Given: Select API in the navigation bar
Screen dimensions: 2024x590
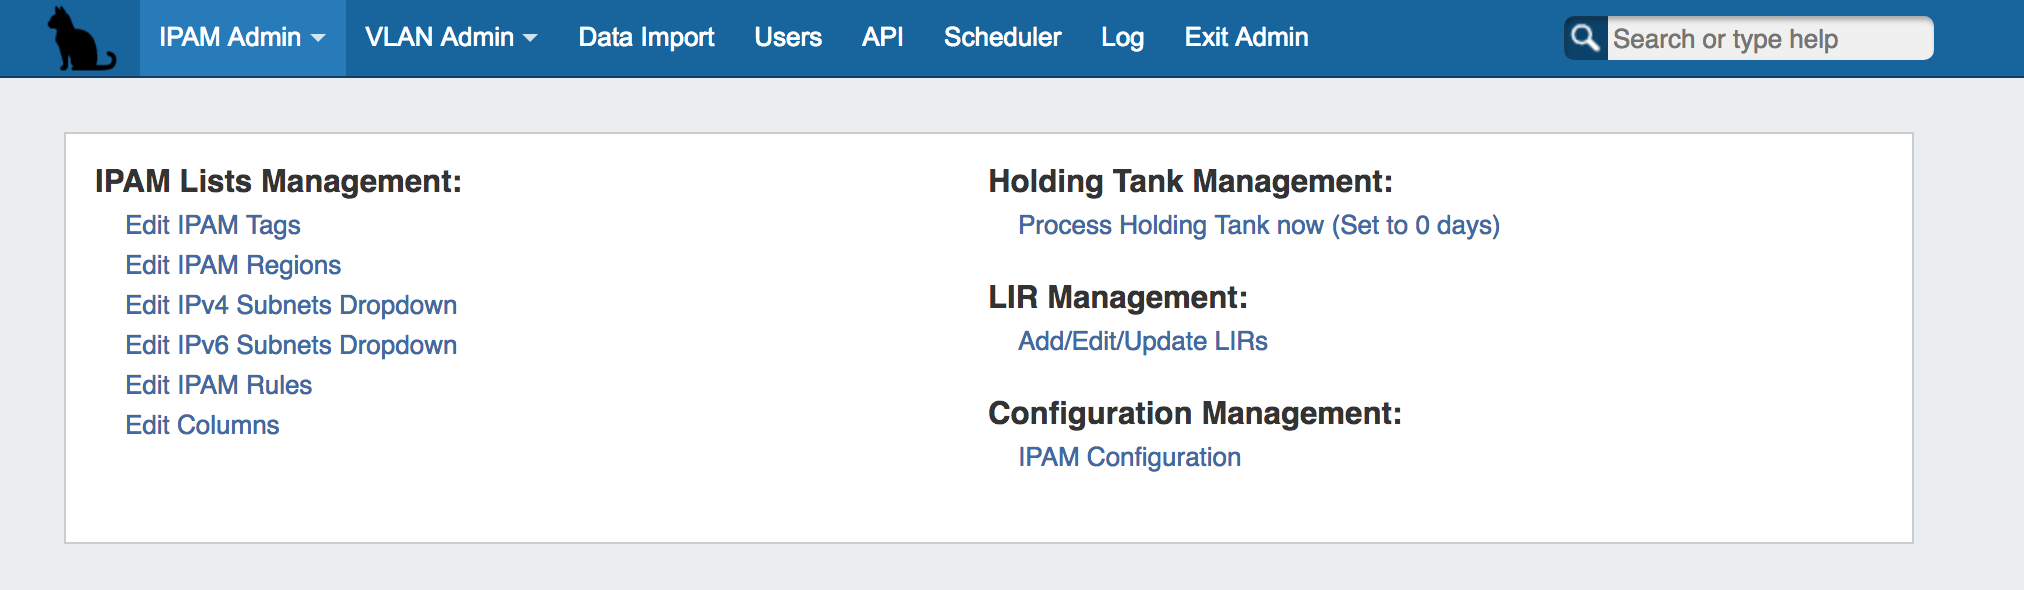Looking at the screenshot, I should 882,38.
